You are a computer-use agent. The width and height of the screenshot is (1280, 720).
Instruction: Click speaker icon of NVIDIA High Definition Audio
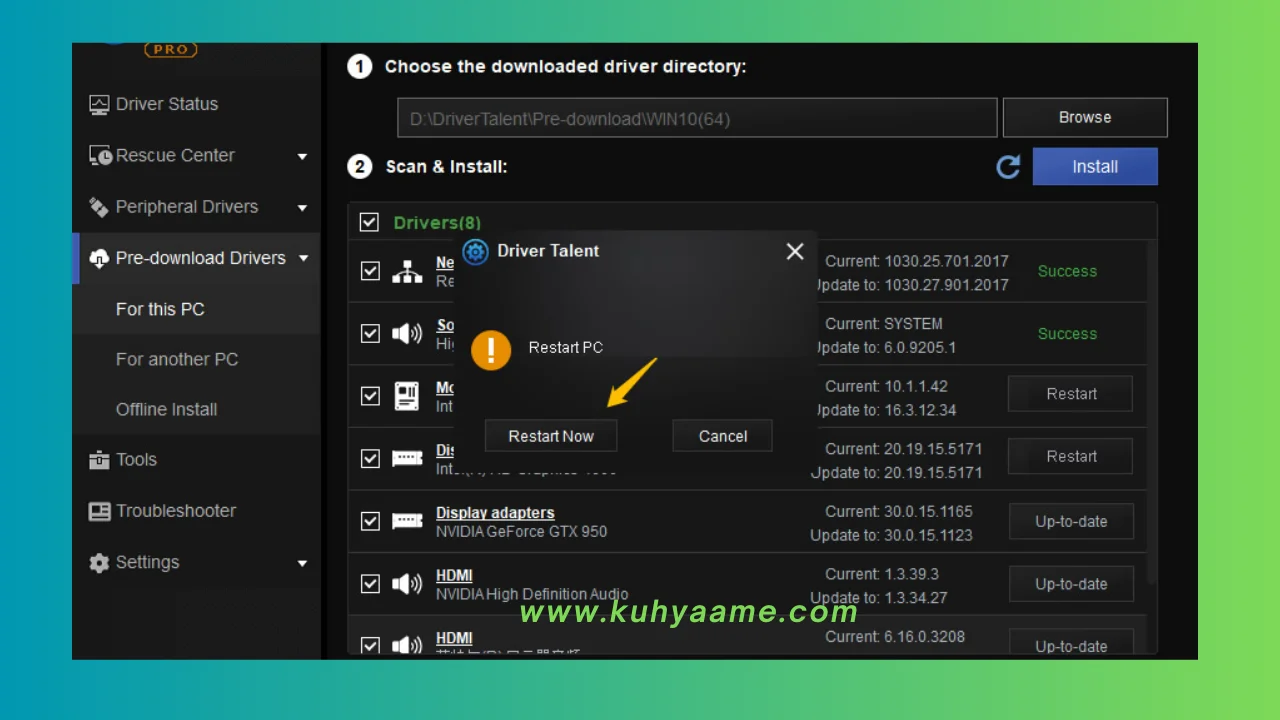click(407, 583)
